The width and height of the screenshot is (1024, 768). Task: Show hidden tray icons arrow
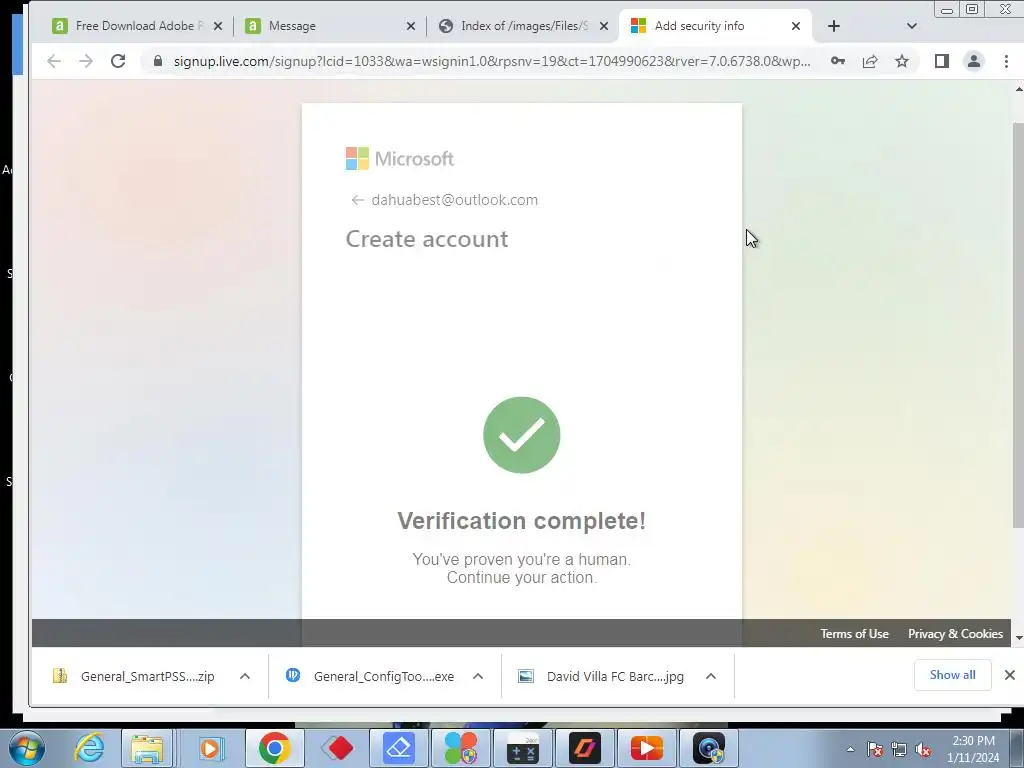(850, 750)
